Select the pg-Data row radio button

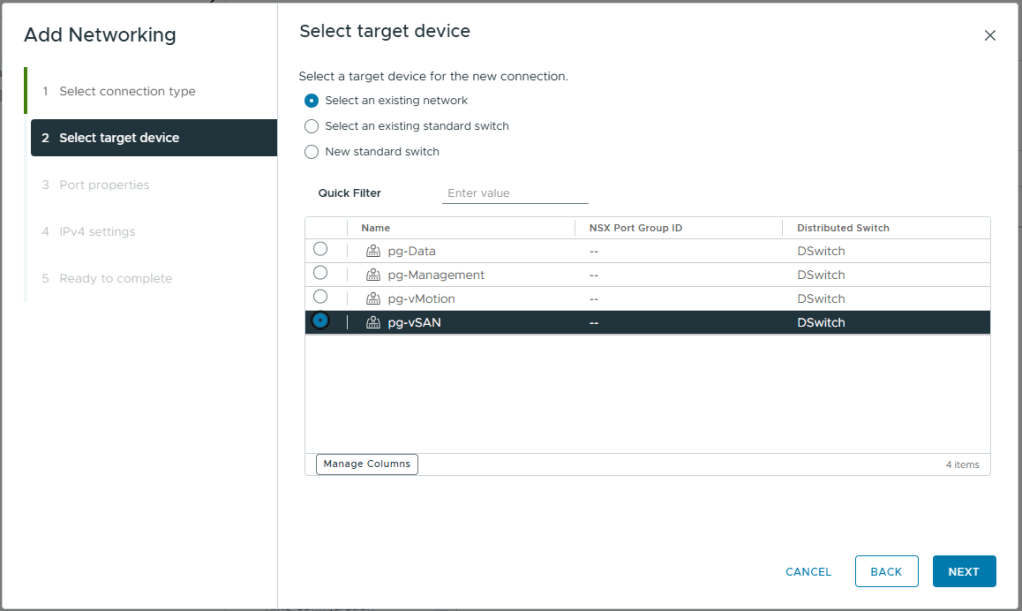[x=320, y=249]
